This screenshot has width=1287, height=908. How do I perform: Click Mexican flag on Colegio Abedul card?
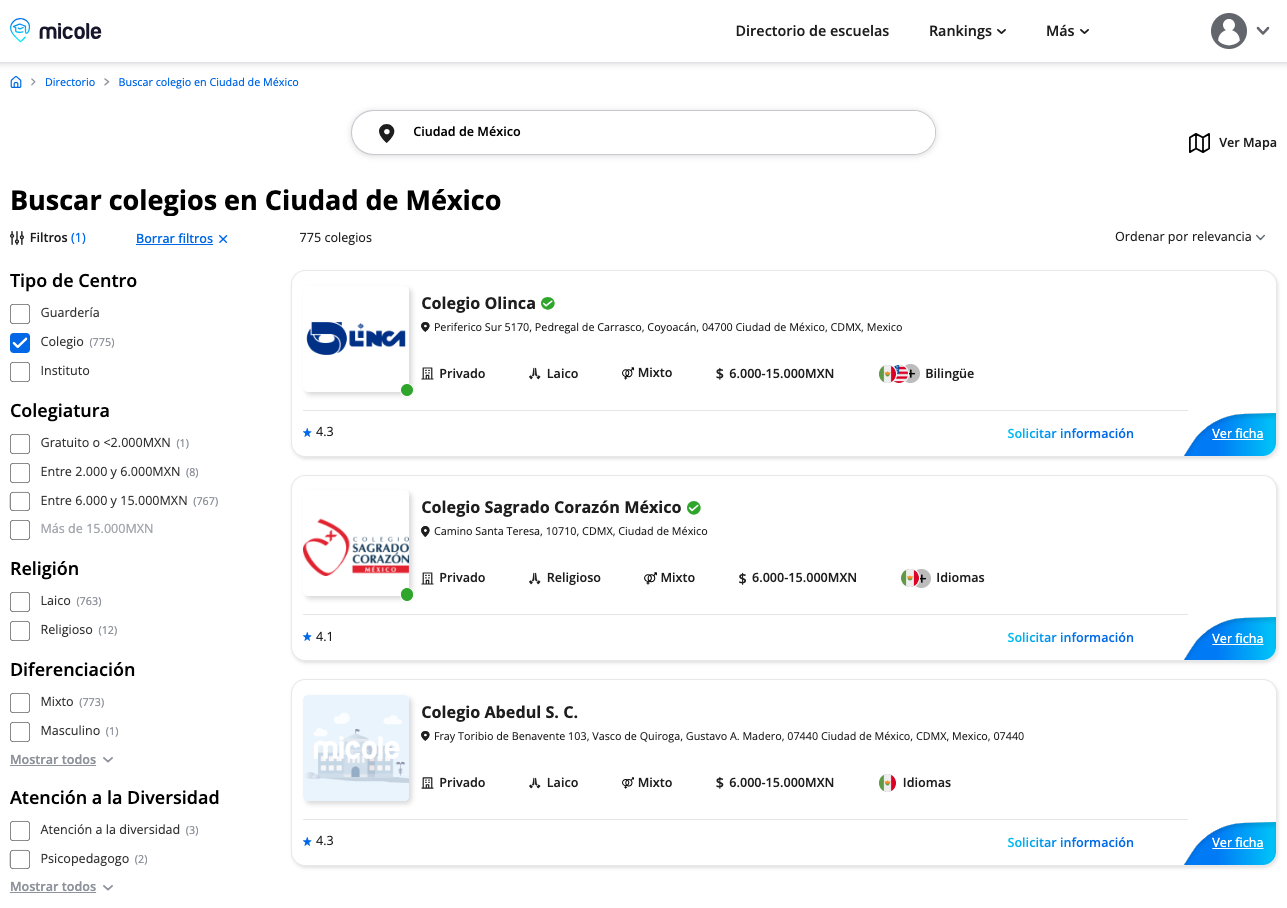point(887,783)
